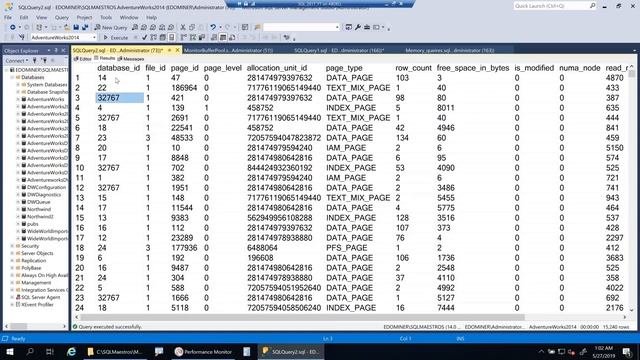The image size is (640, 360).
Task: Expand the Server Objects node
Action: 13,253
